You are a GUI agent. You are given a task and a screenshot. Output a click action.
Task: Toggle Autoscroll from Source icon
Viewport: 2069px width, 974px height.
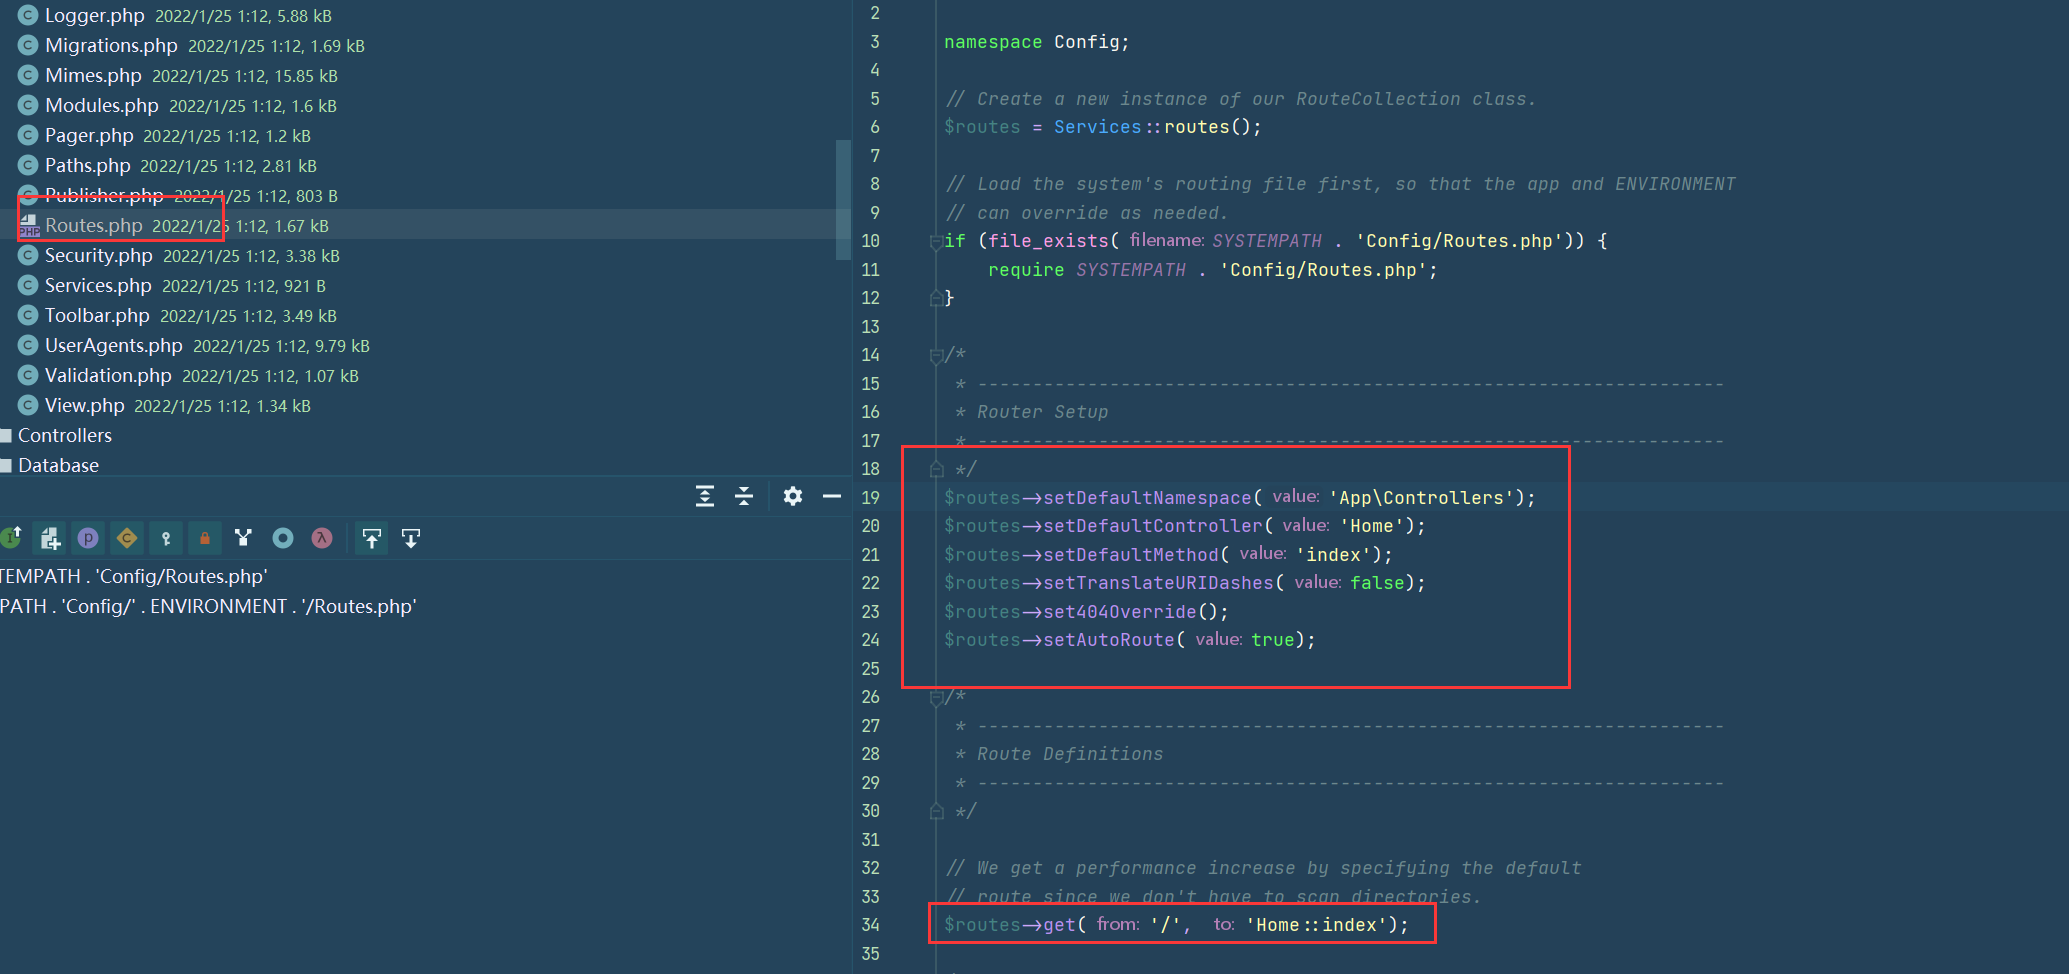pos(411,539)
